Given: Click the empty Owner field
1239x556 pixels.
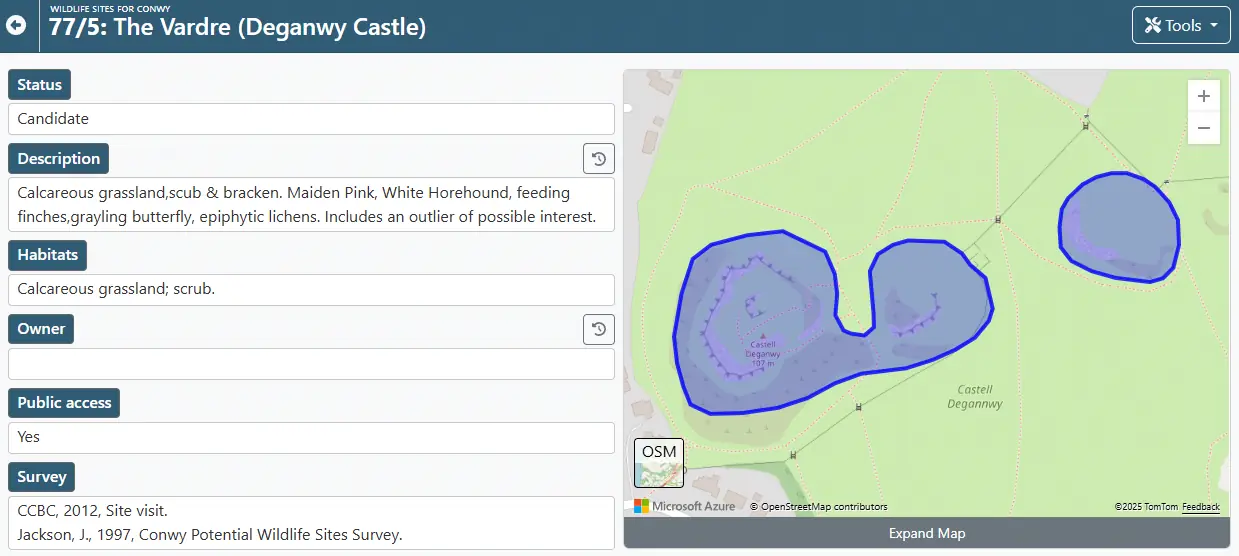Looking at the screenshot, I should point(311,364).
